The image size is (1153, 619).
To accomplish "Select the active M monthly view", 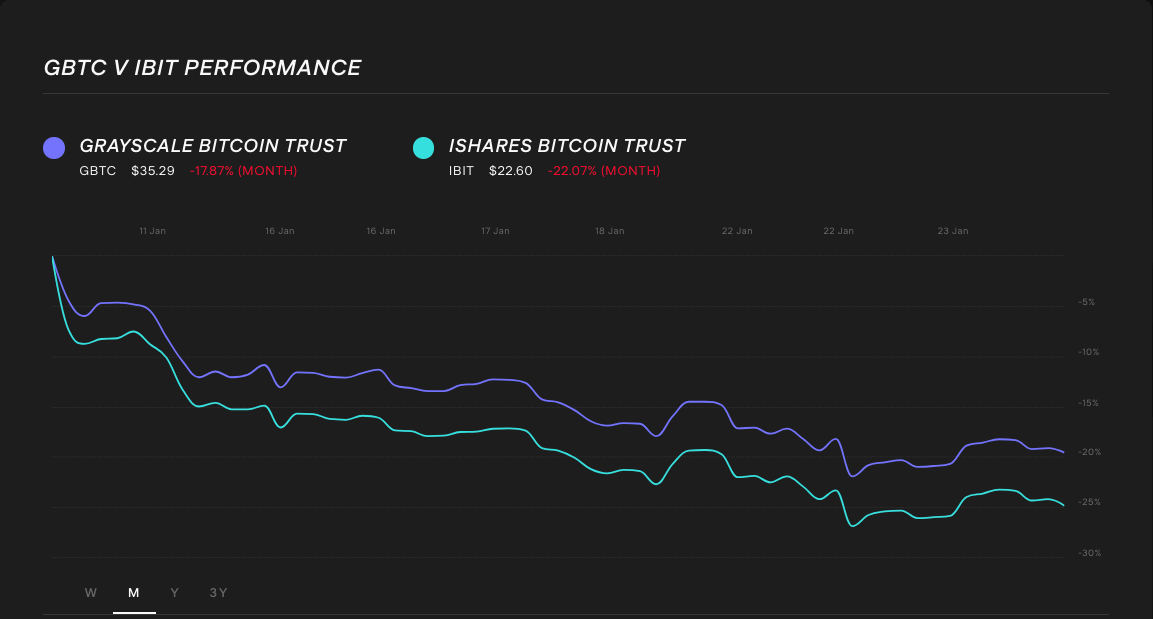I will pyautogui.click(x=133, y=592).
